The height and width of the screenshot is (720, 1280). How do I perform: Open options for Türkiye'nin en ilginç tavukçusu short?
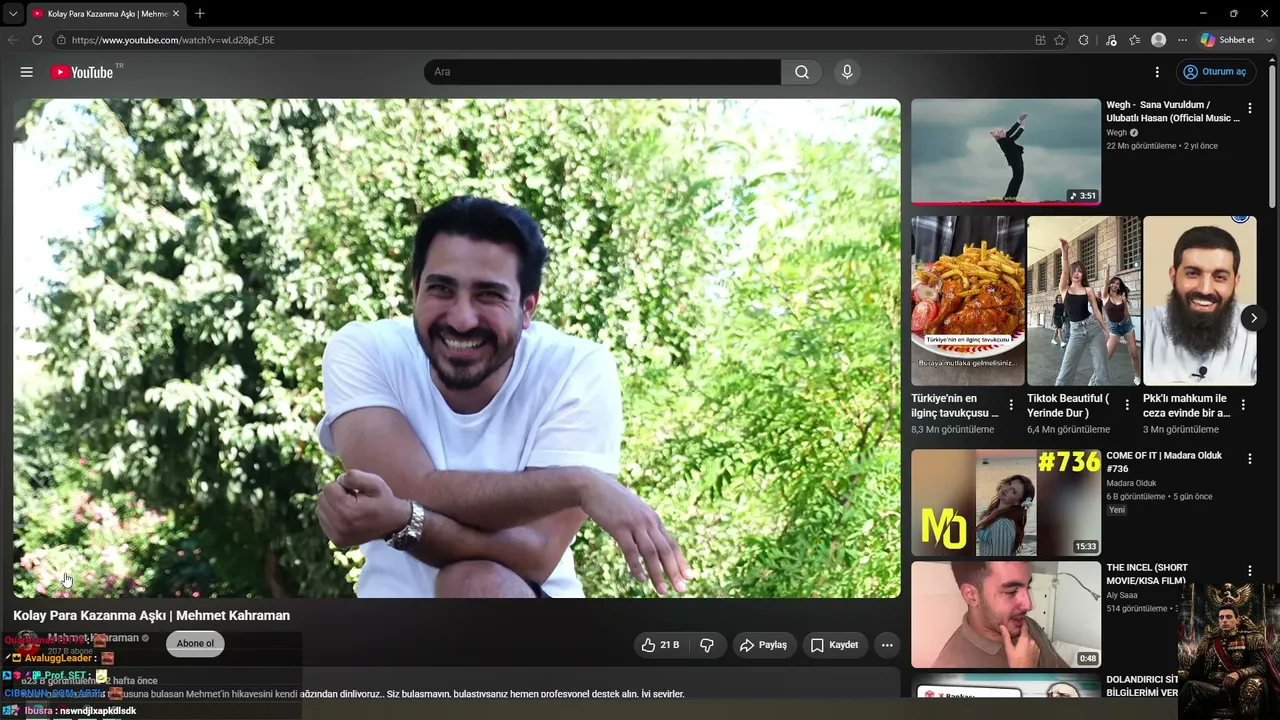click(1011, 405)
